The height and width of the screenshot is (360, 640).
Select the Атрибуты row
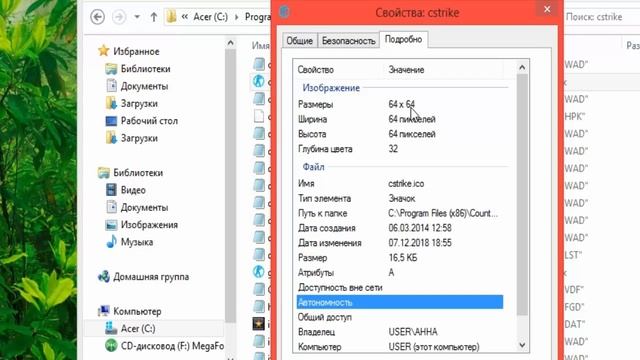click(x=400, y=273)
